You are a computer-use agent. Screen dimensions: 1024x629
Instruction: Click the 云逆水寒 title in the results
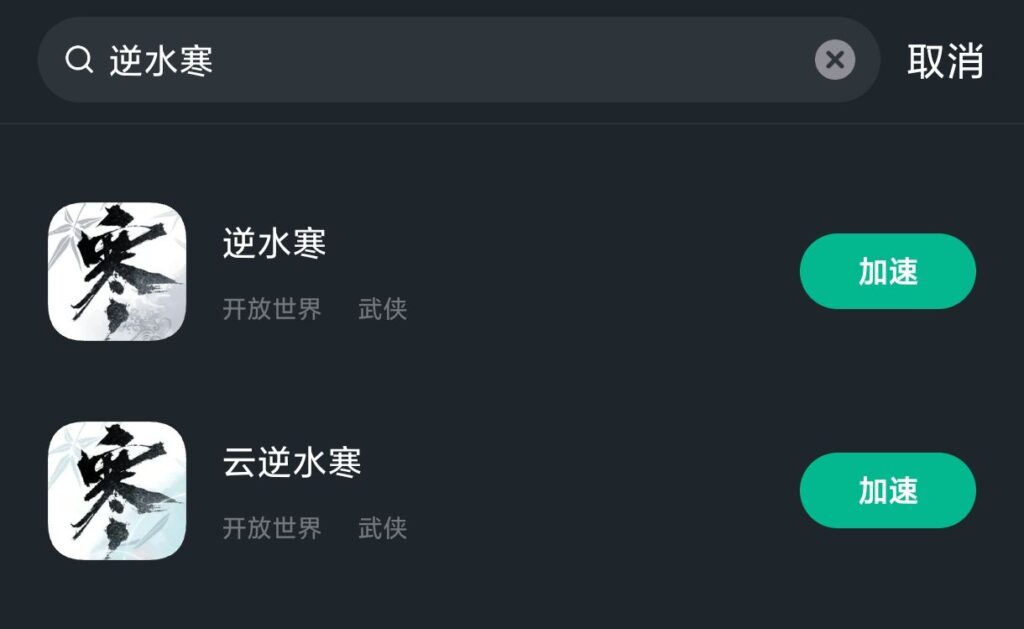291,462
